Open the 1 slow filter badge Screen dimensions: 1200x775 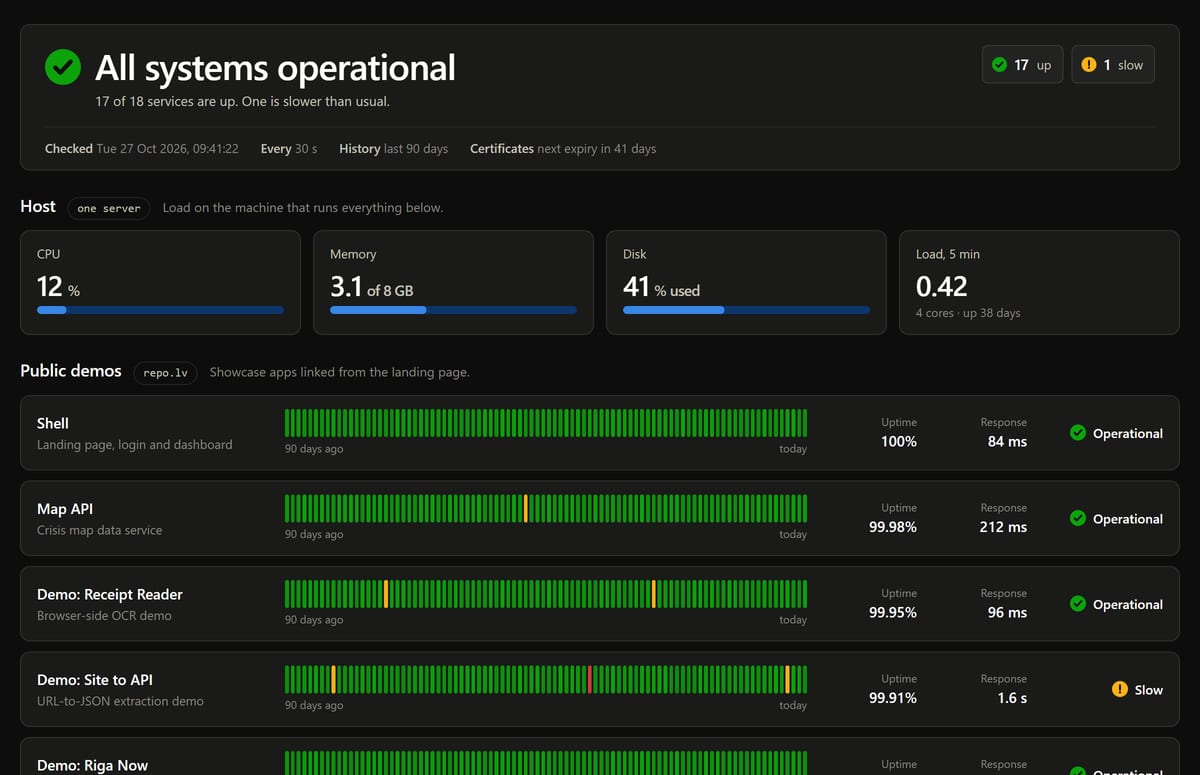[1113, 65]
